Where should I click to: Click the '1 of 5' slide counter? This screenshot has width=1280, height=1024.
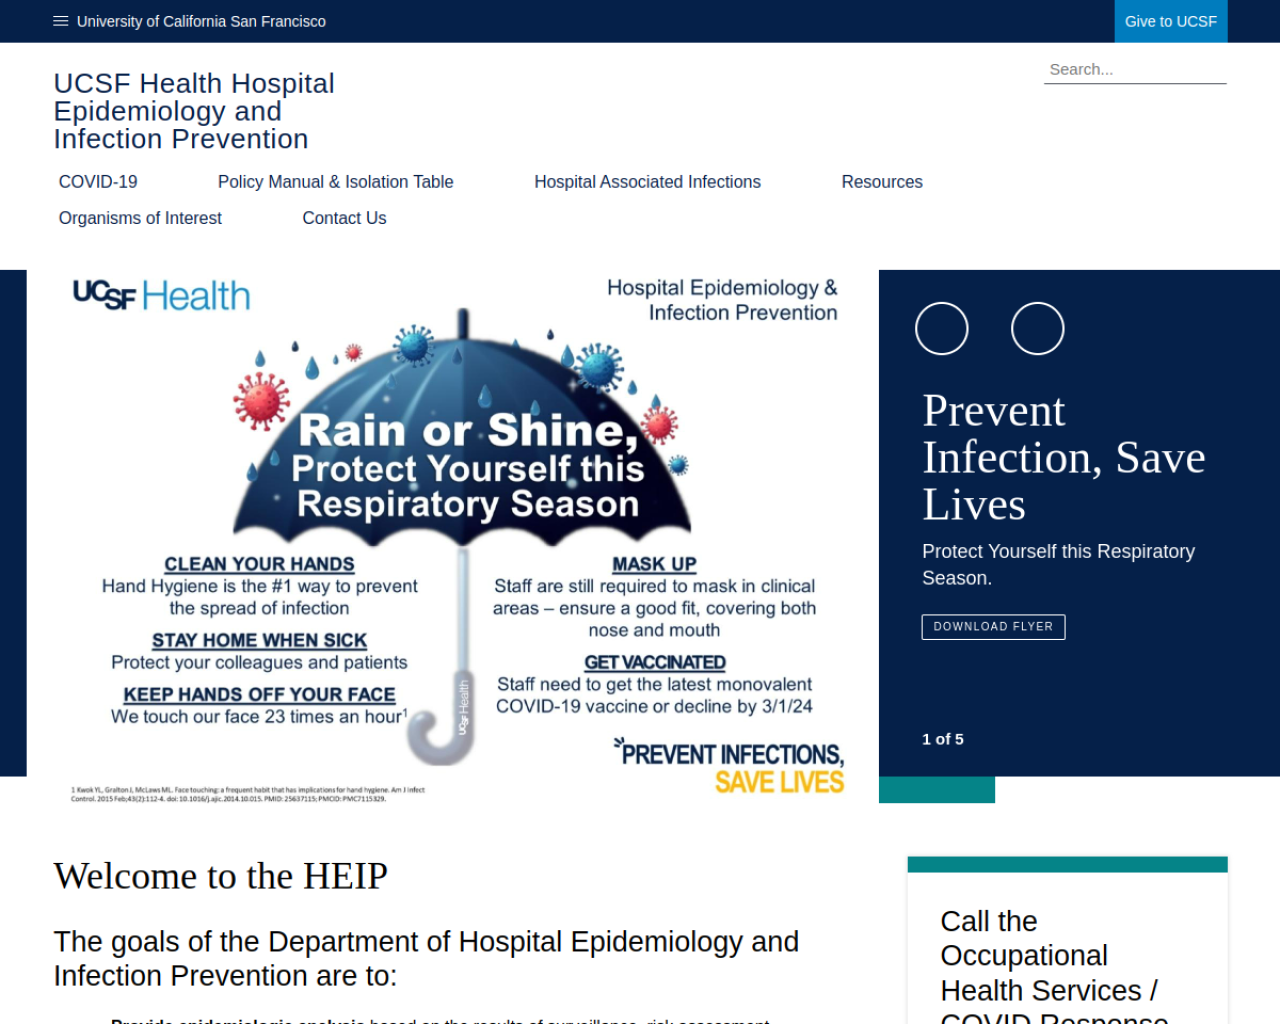(x=943, y=739)
